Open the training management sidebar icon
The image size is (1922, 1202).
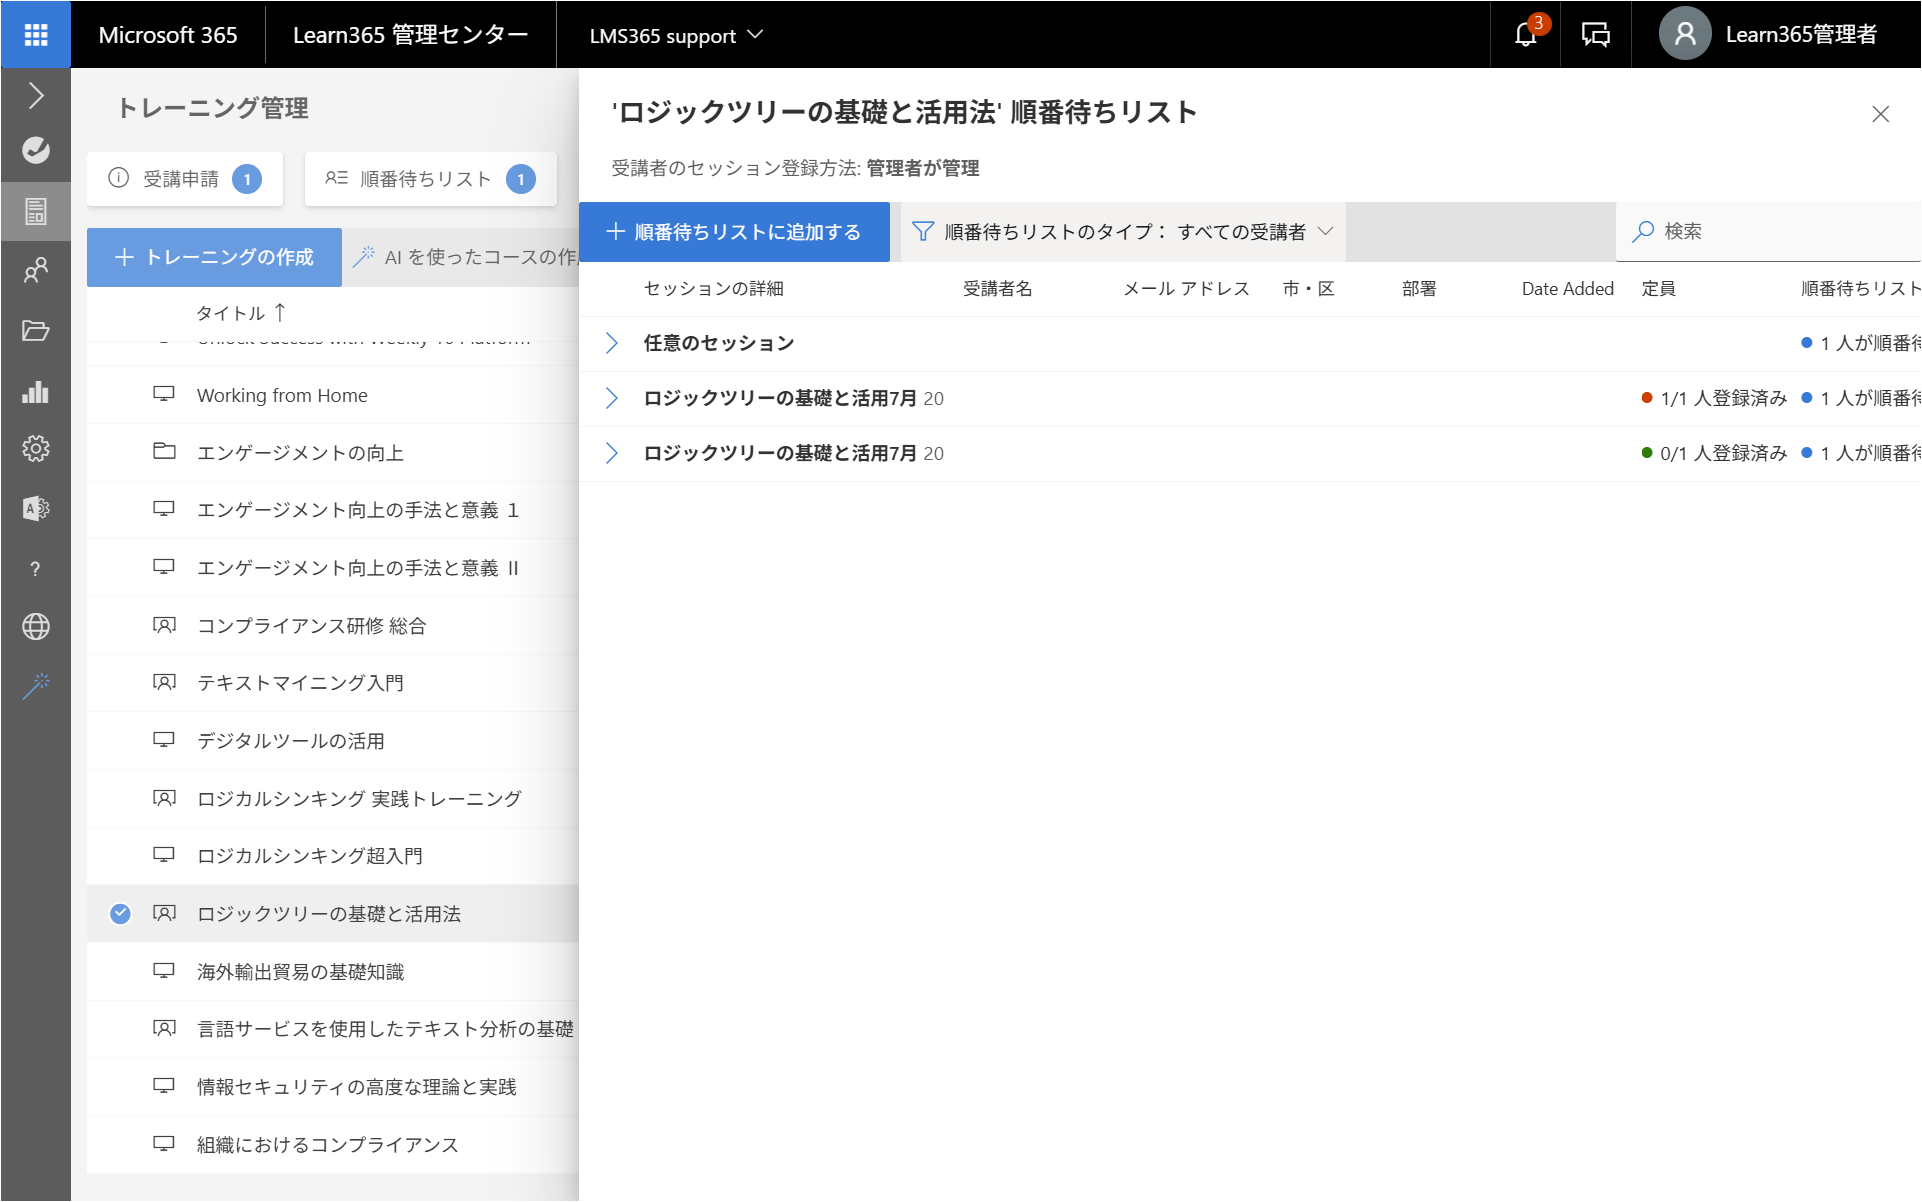point(36,211)
